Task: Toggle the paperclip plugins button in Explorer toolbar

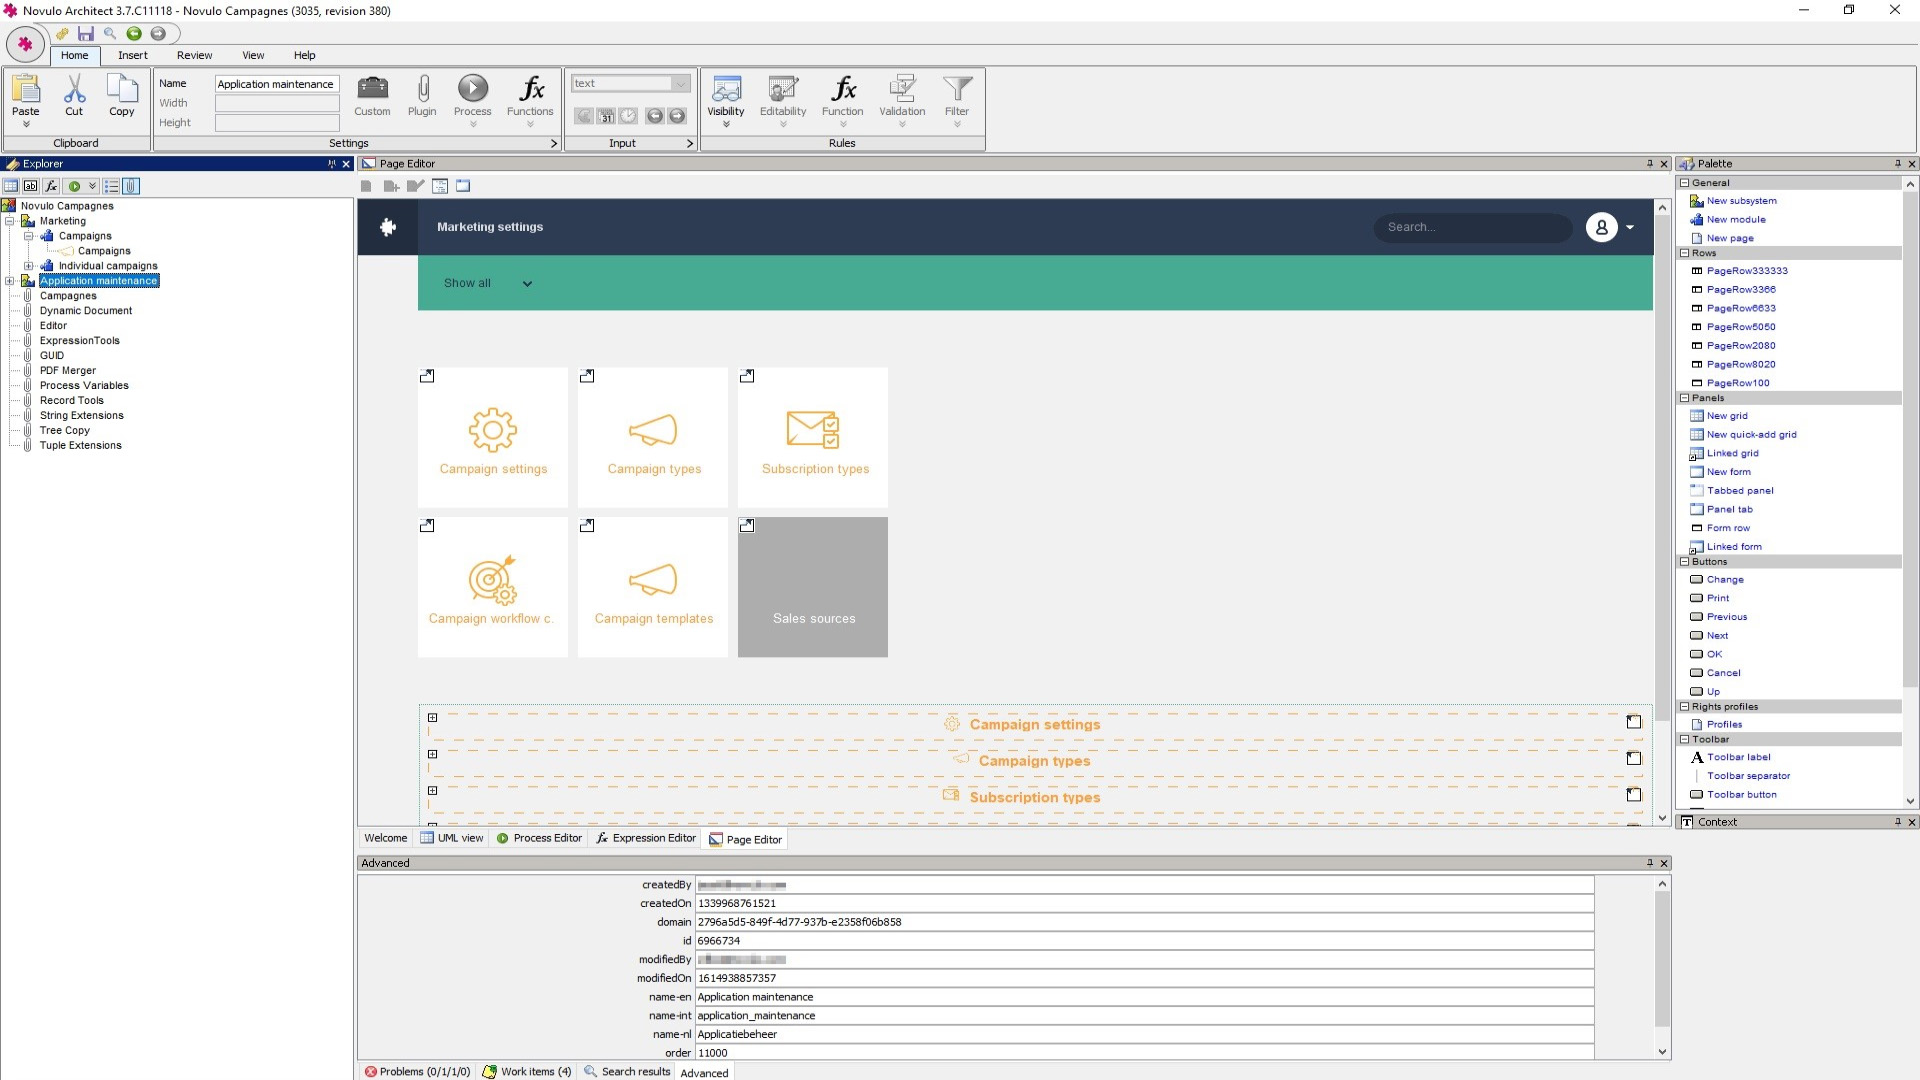Action: pos(131,186)
